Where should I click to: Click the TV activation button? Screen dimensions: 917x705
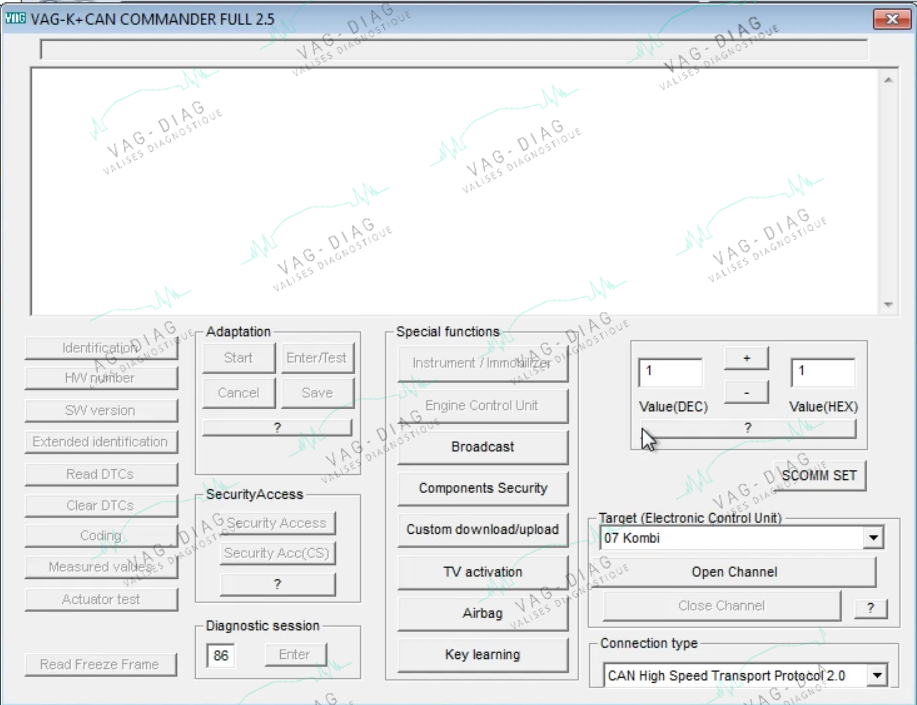(482, 572)
